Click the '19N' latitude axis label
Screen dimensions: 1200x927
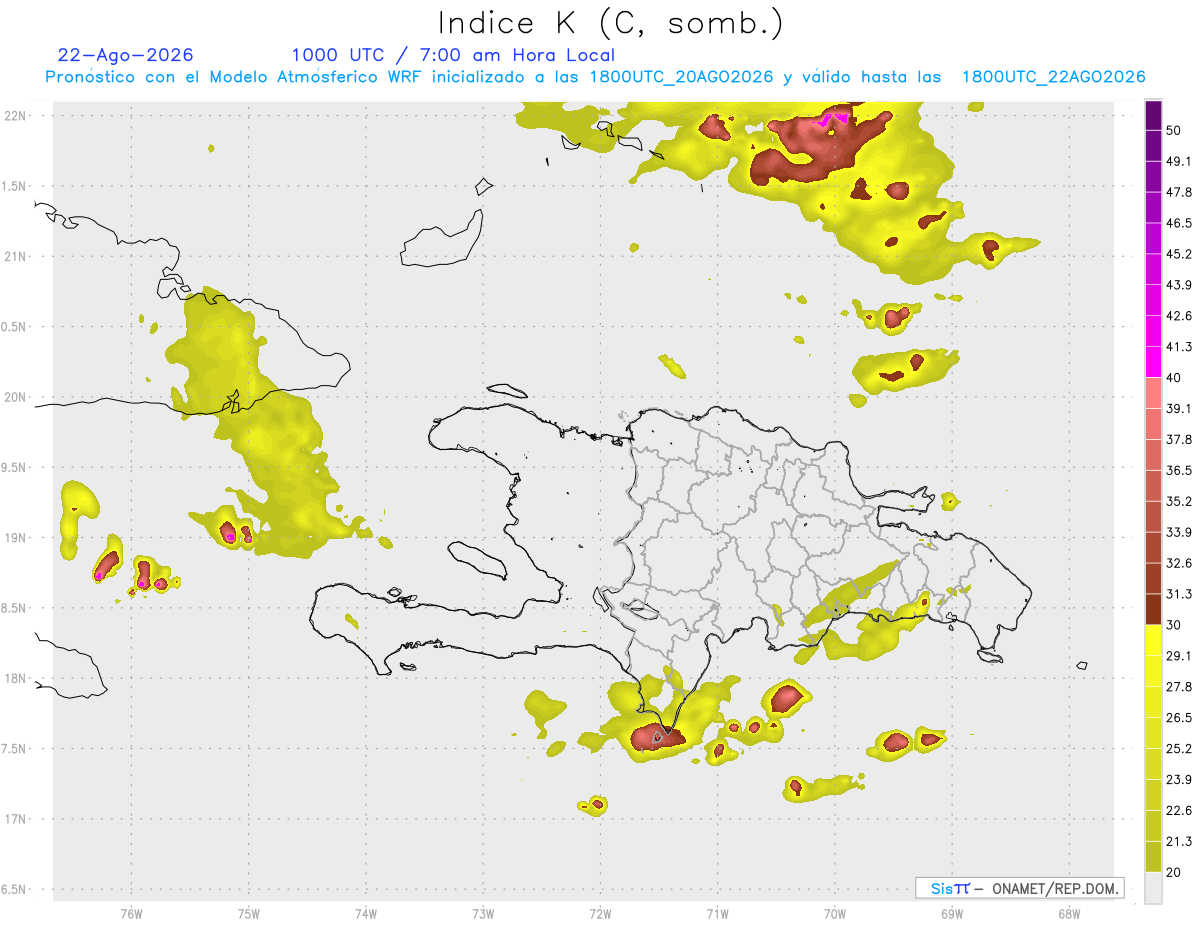15,538
